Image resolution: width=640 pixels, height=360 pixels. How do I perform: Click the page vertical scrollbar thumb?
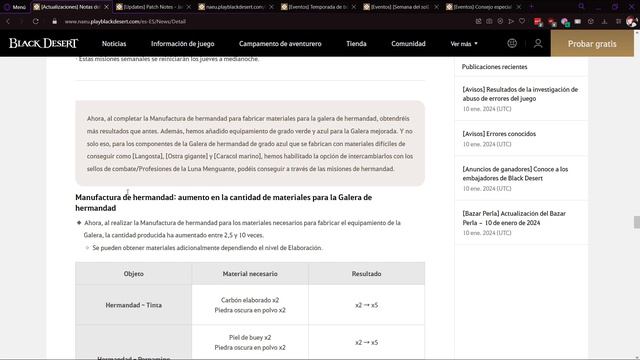pos(637,222)
